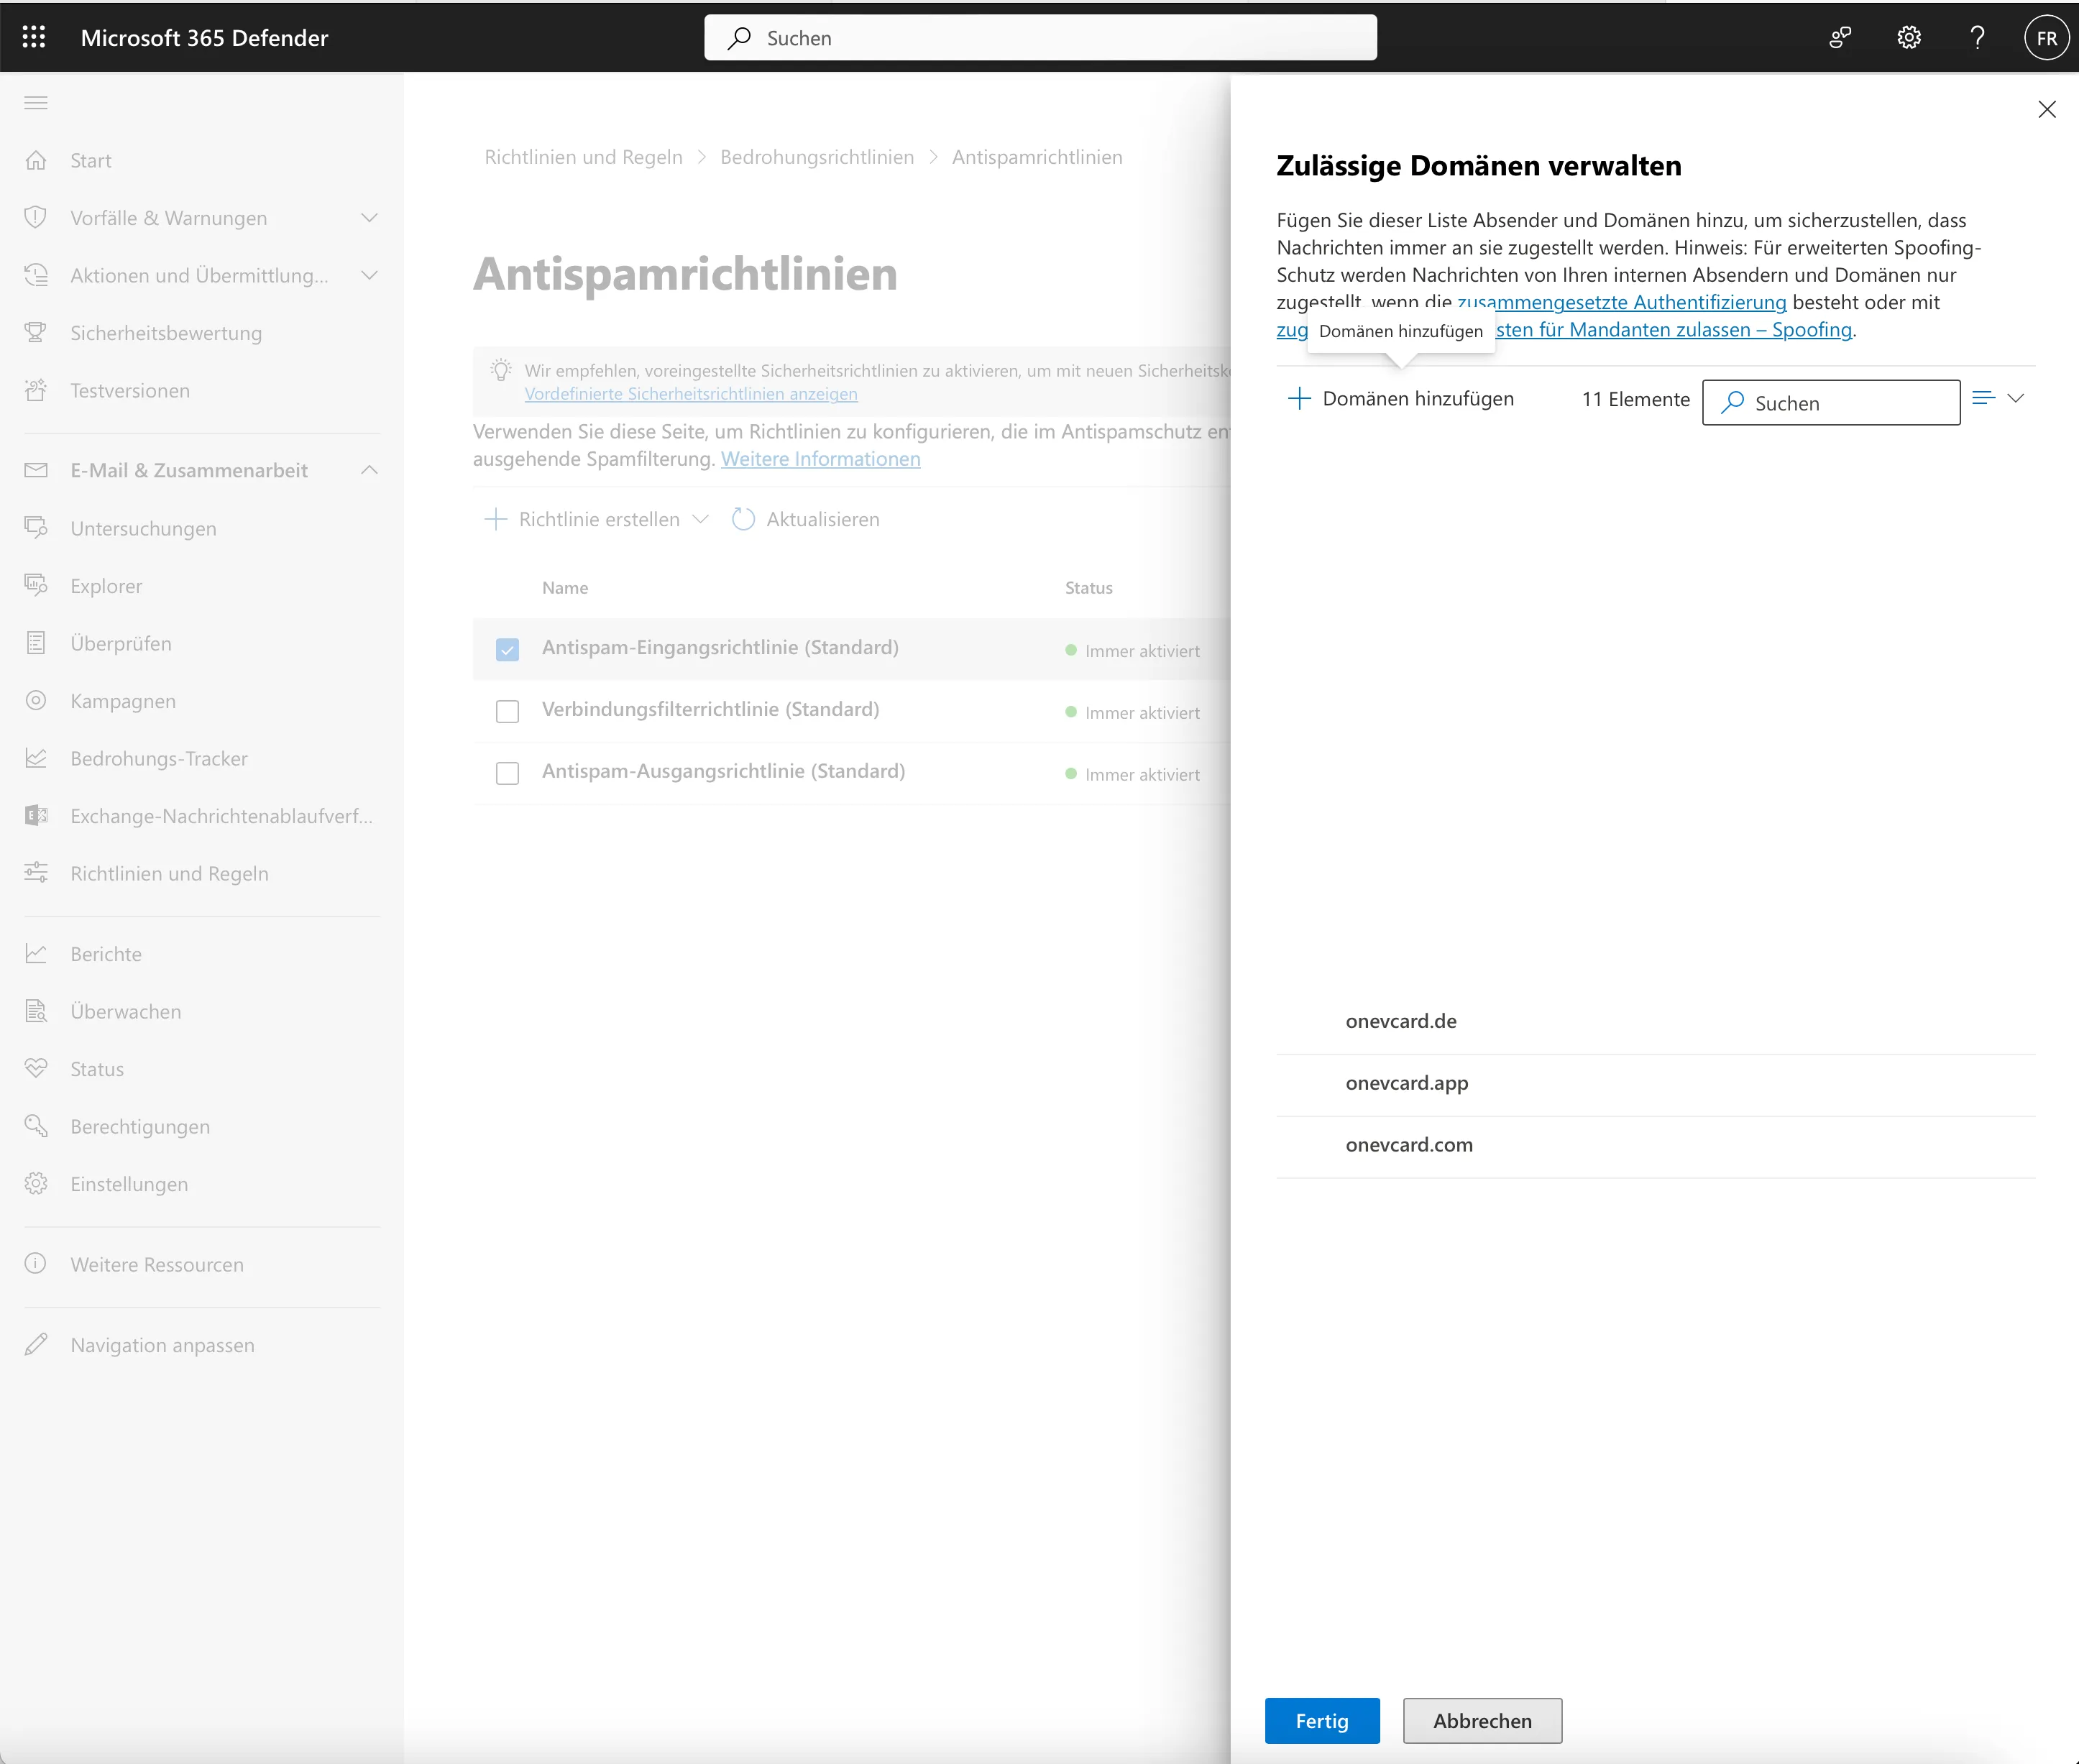Image resolution: width=2079 pixels, height=1764 pixels.
Task: Collapse the E-Mail & Zusammenarbeit section chevron
Action: pyautogui.click(x=369, y=470)
